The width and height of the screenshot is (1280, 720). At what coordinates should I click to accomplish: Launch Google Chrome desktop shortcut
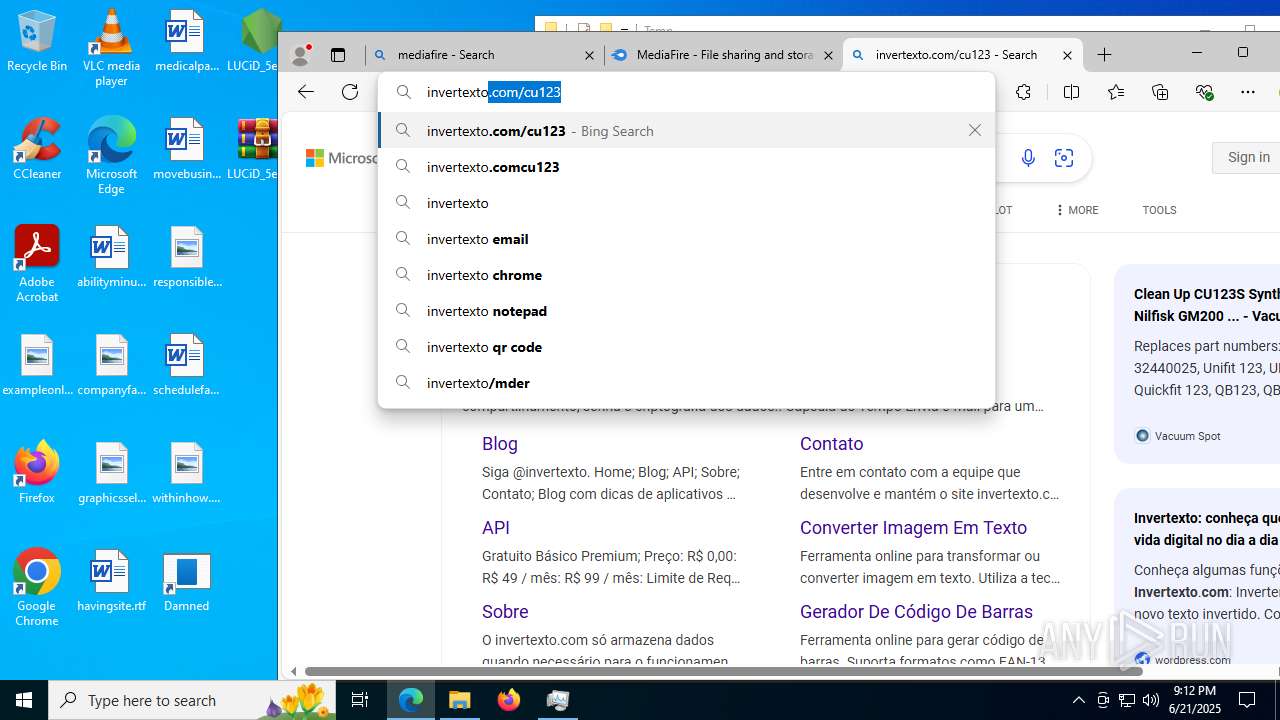[x=37, y=588]
